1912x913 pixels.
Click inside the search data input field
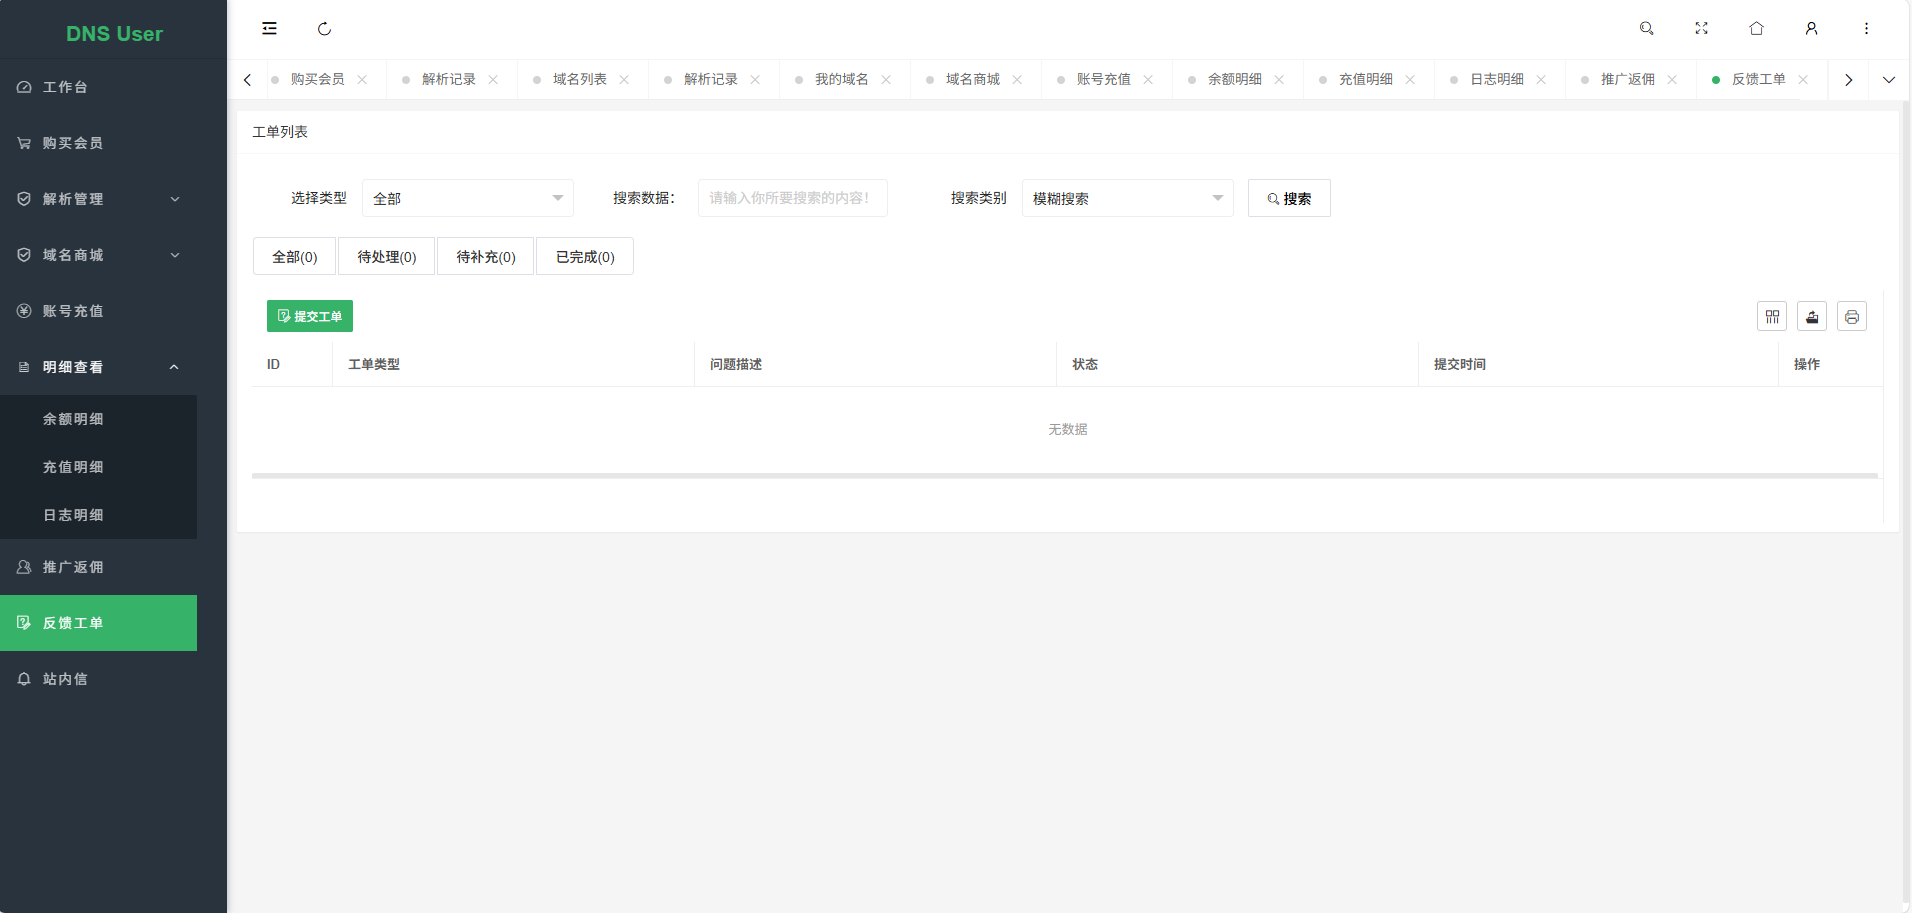pos(791,198)
